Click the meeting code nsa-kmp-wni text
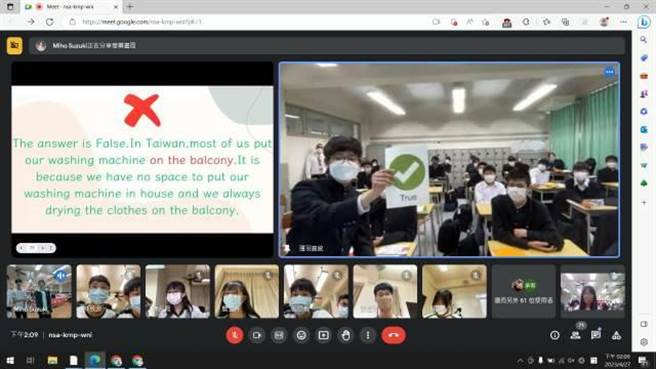Screen dimensions: 656x369 (70, 335)
